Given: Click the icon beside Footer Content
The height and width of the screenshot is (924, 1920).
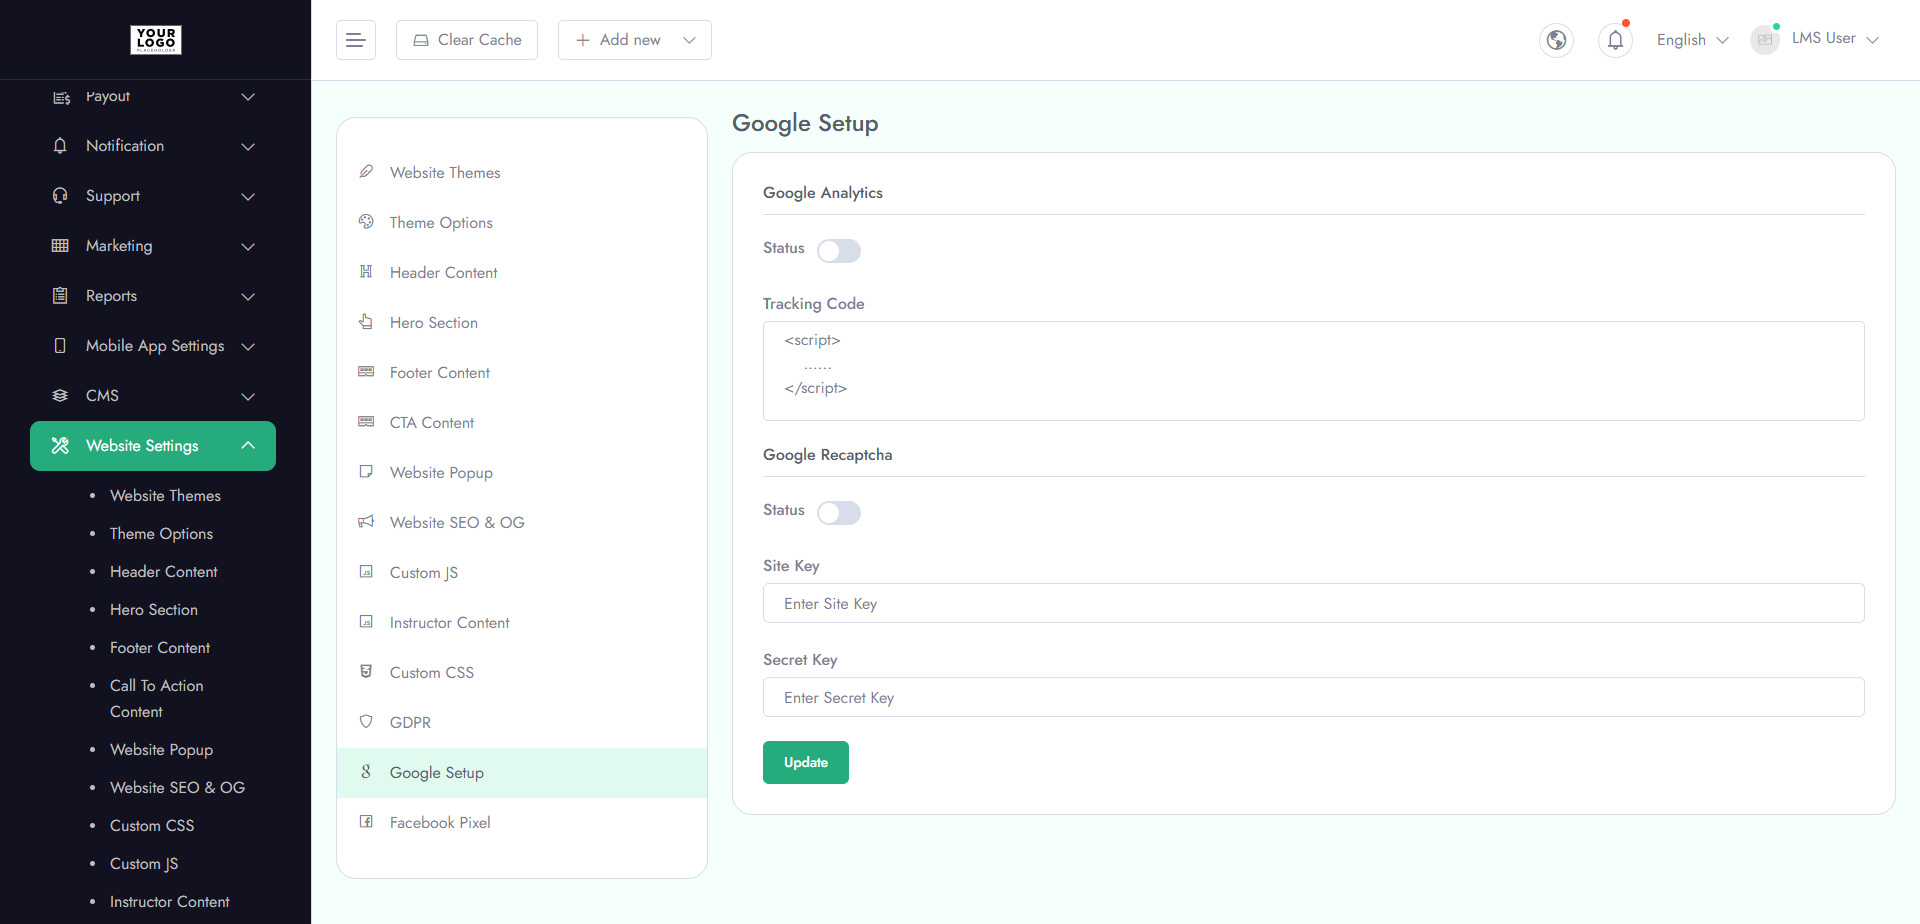Looking at the screenshot, I should pos(366,372).
